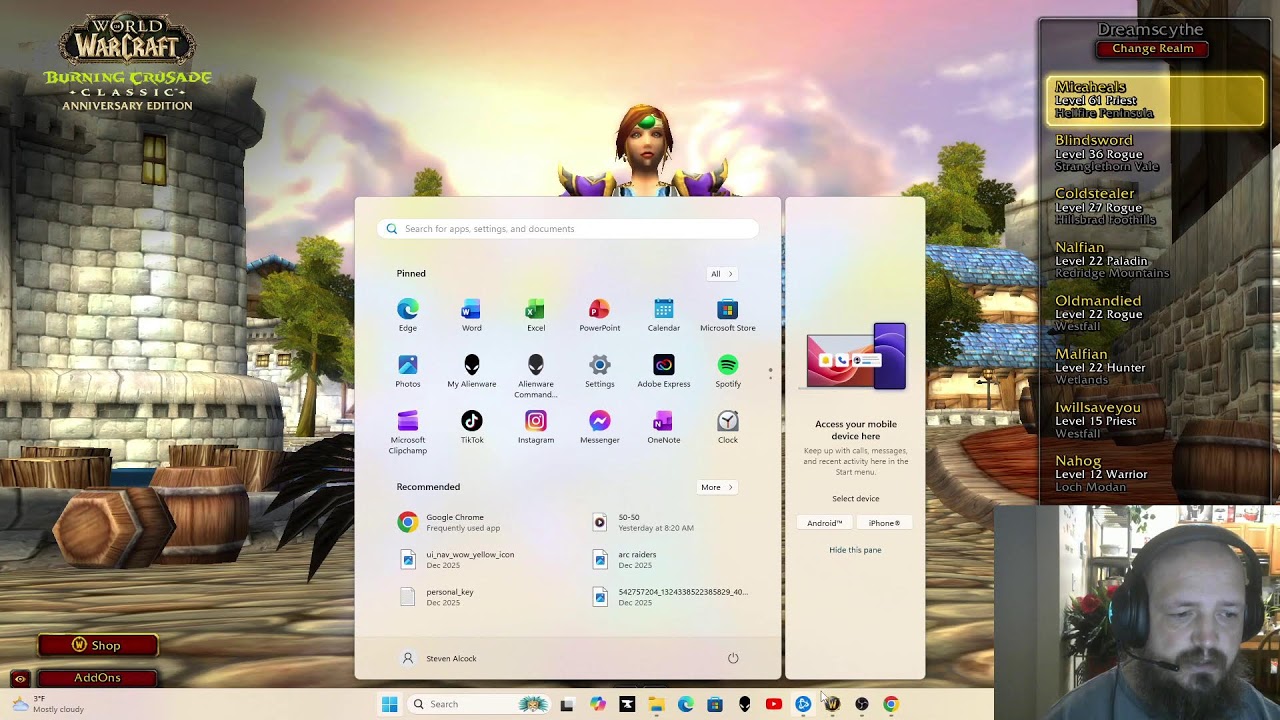Switch to World of Warcraft taskbar icon

pyautogui.click(x=832, y=704)
